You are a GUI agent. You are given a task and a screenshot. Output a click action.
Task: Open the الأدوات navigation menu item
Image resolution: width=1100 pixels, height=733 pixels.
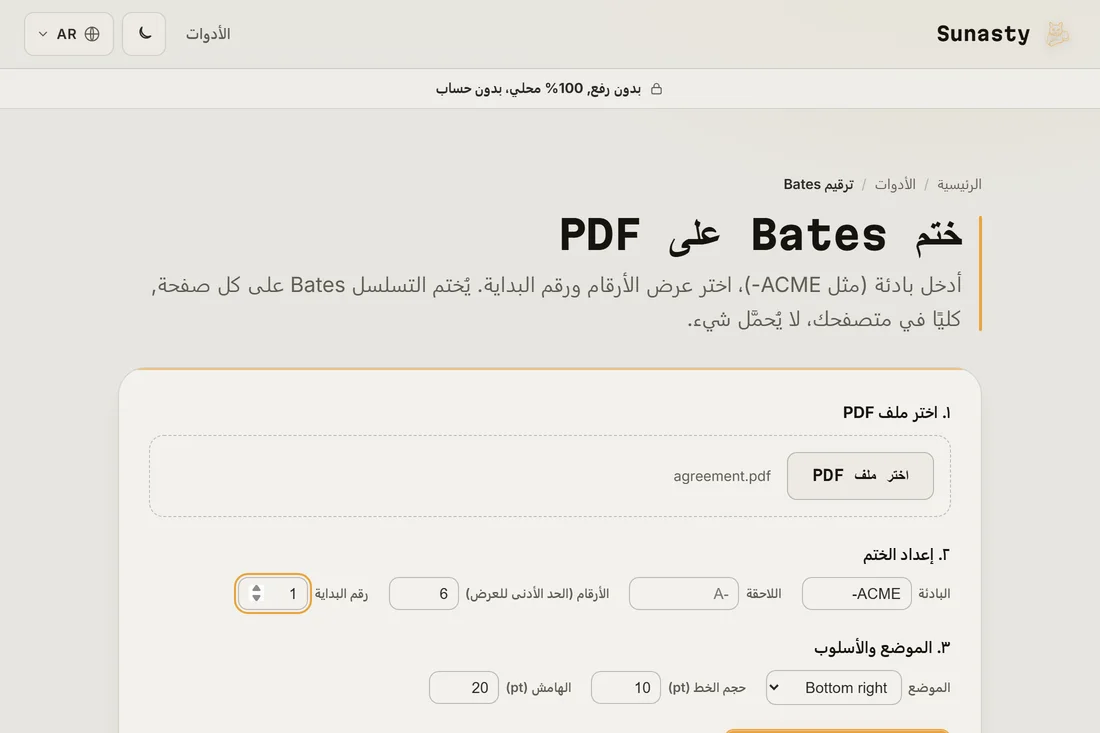coord(208,34)
